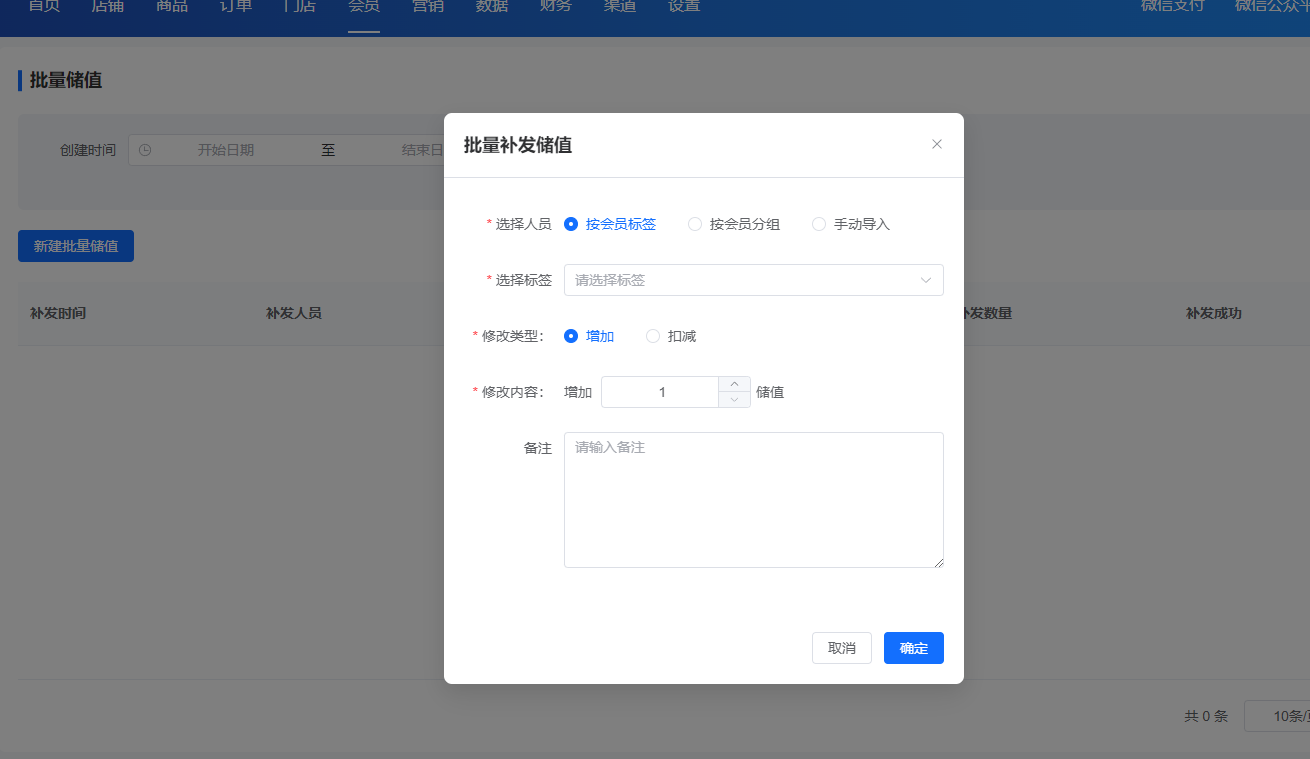Click the 新建批量储值 button
1310x759 pixels.
(76, 246)
